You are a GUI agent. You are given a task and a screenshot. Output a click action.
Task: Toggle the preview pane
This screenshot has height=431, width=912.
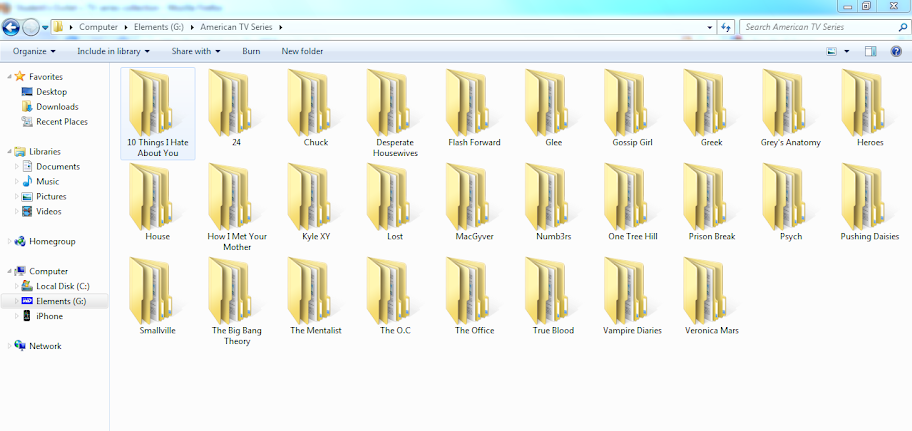pyautogui.click(x=870, y=51)
